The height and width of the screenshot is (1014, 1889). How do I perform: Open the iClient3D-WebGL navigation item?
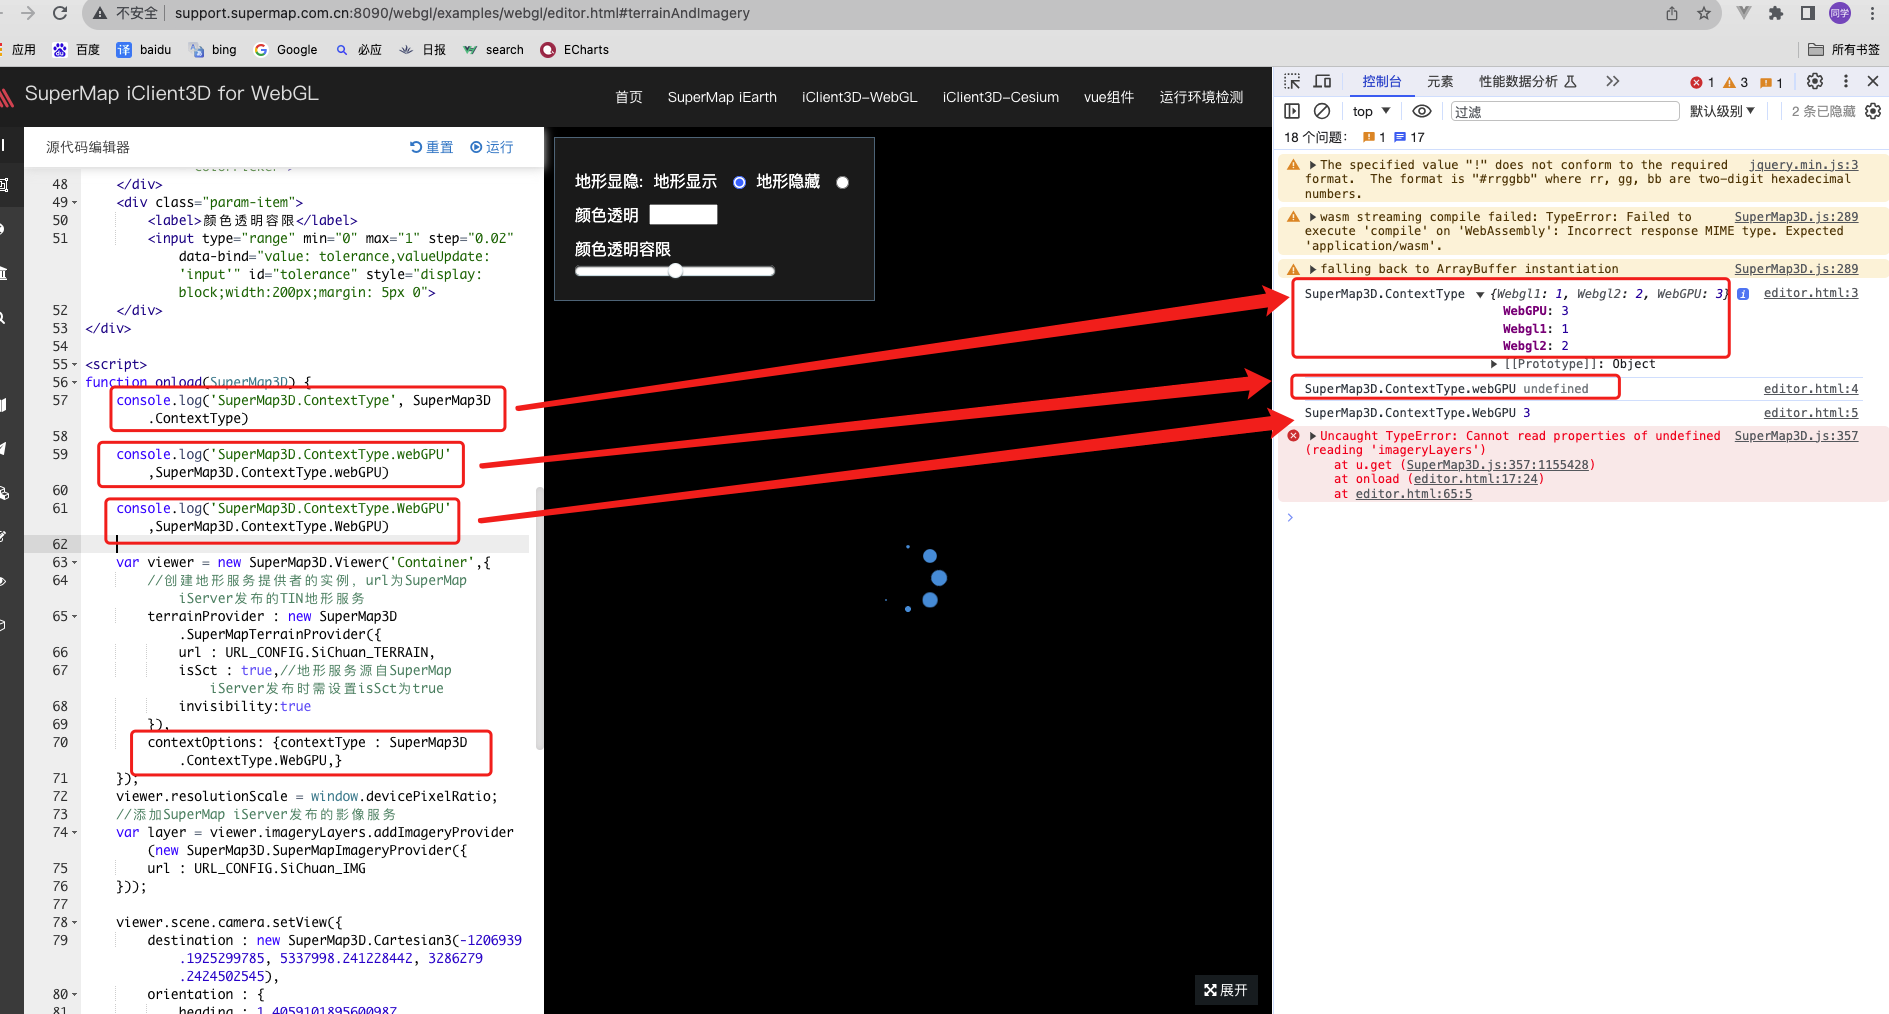859,97
